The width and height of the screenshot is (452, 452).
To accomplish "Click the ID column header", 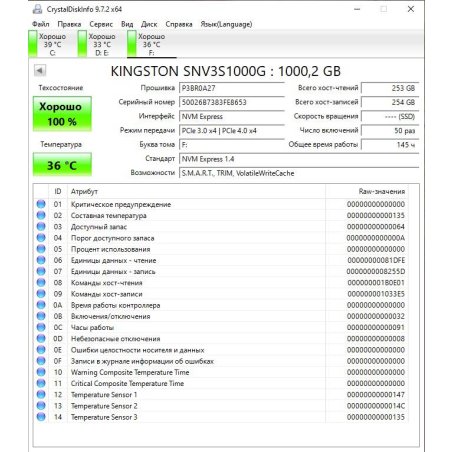I will (58, 191).
